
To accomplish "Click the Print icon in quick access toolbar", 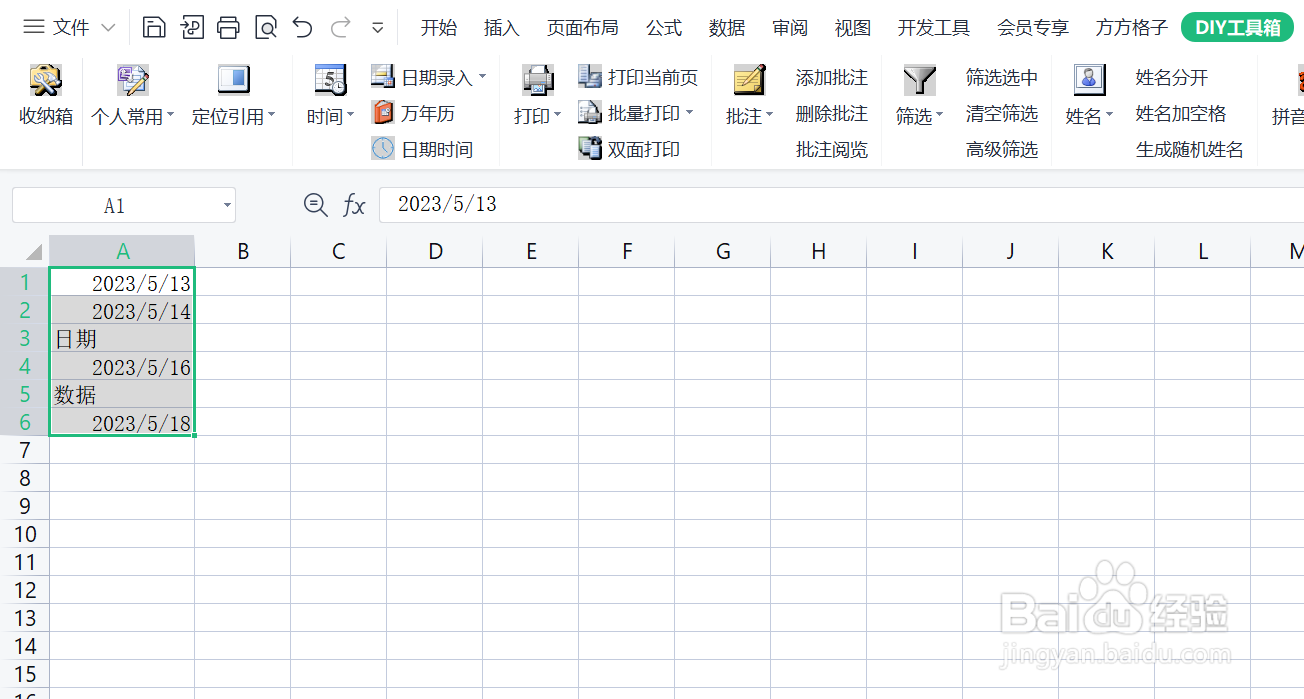I will (228, 27).
